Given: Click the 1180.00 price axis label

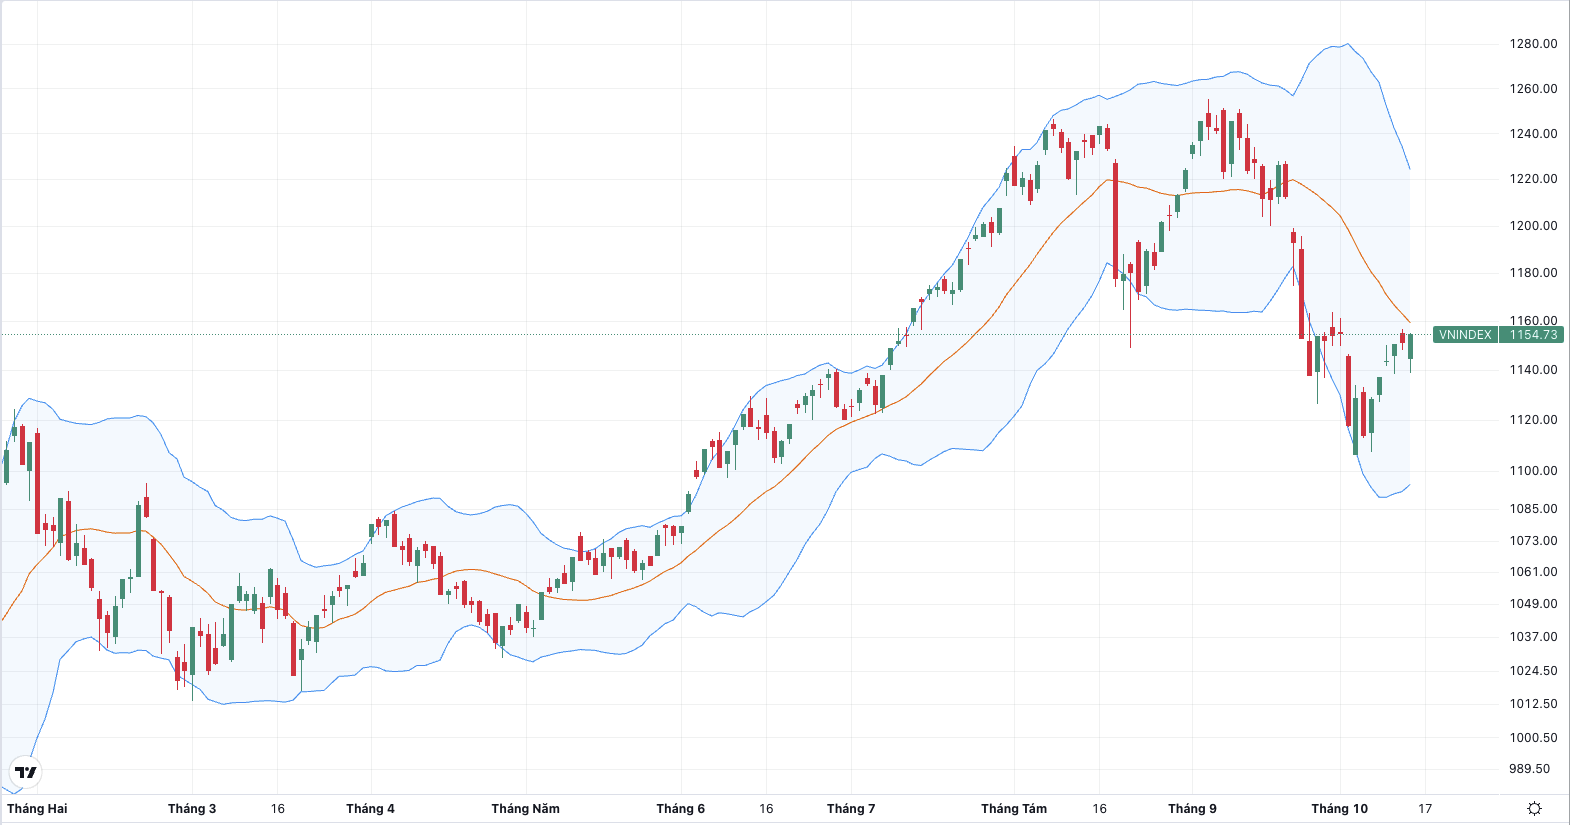Looking at the screenshot, I should coord(1533,273).
